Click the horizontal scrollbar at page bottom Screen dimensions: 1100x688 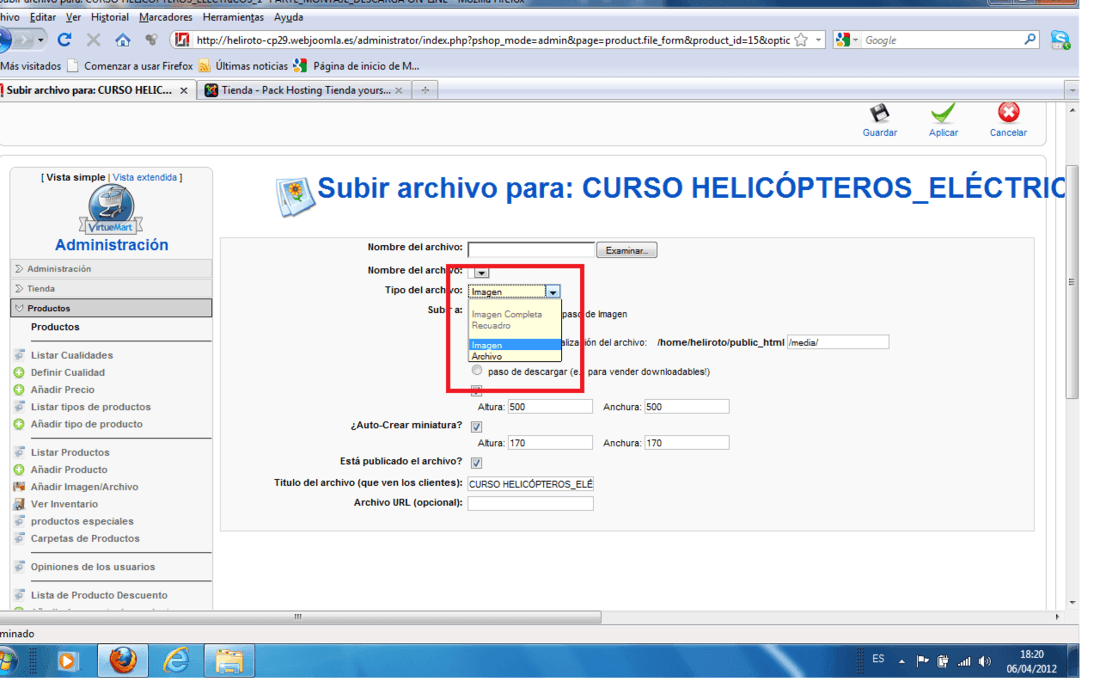click(x=300, y=617)
